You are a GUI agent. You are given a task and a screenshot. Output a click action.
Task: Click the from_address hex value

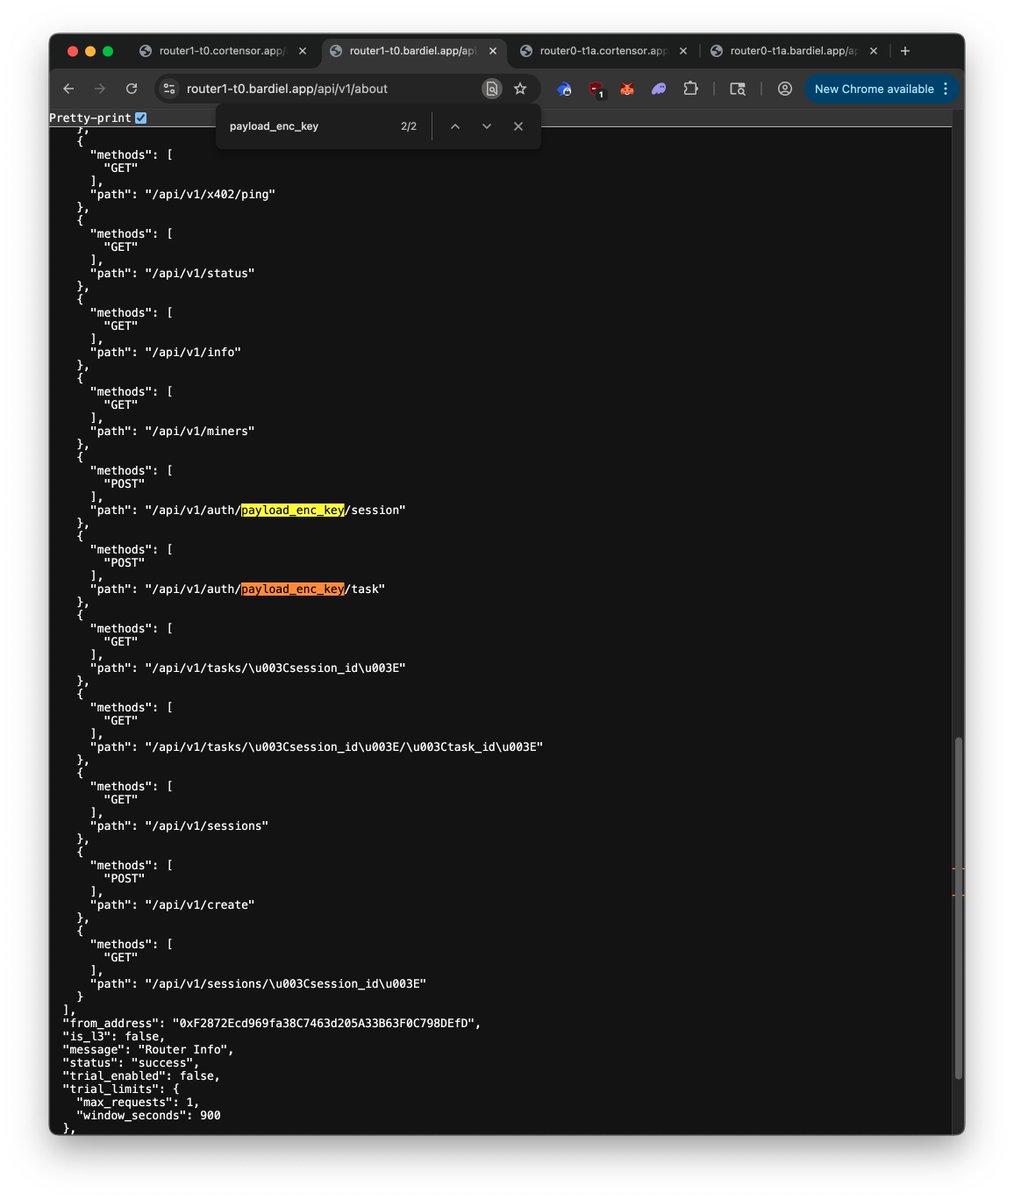tap(326, 1023)
